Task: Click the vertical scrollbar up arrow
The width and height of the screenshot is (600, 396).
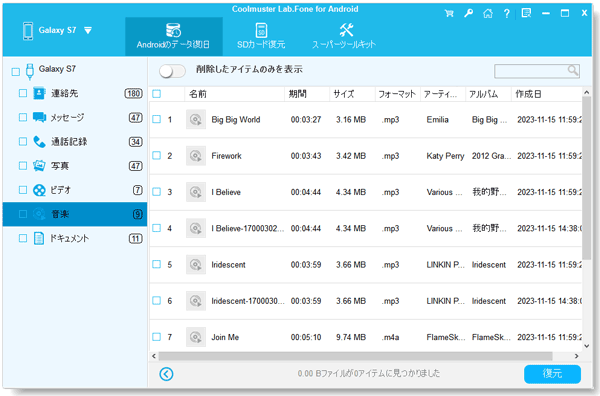Action: pyautogui.click(x=587, y=92)
